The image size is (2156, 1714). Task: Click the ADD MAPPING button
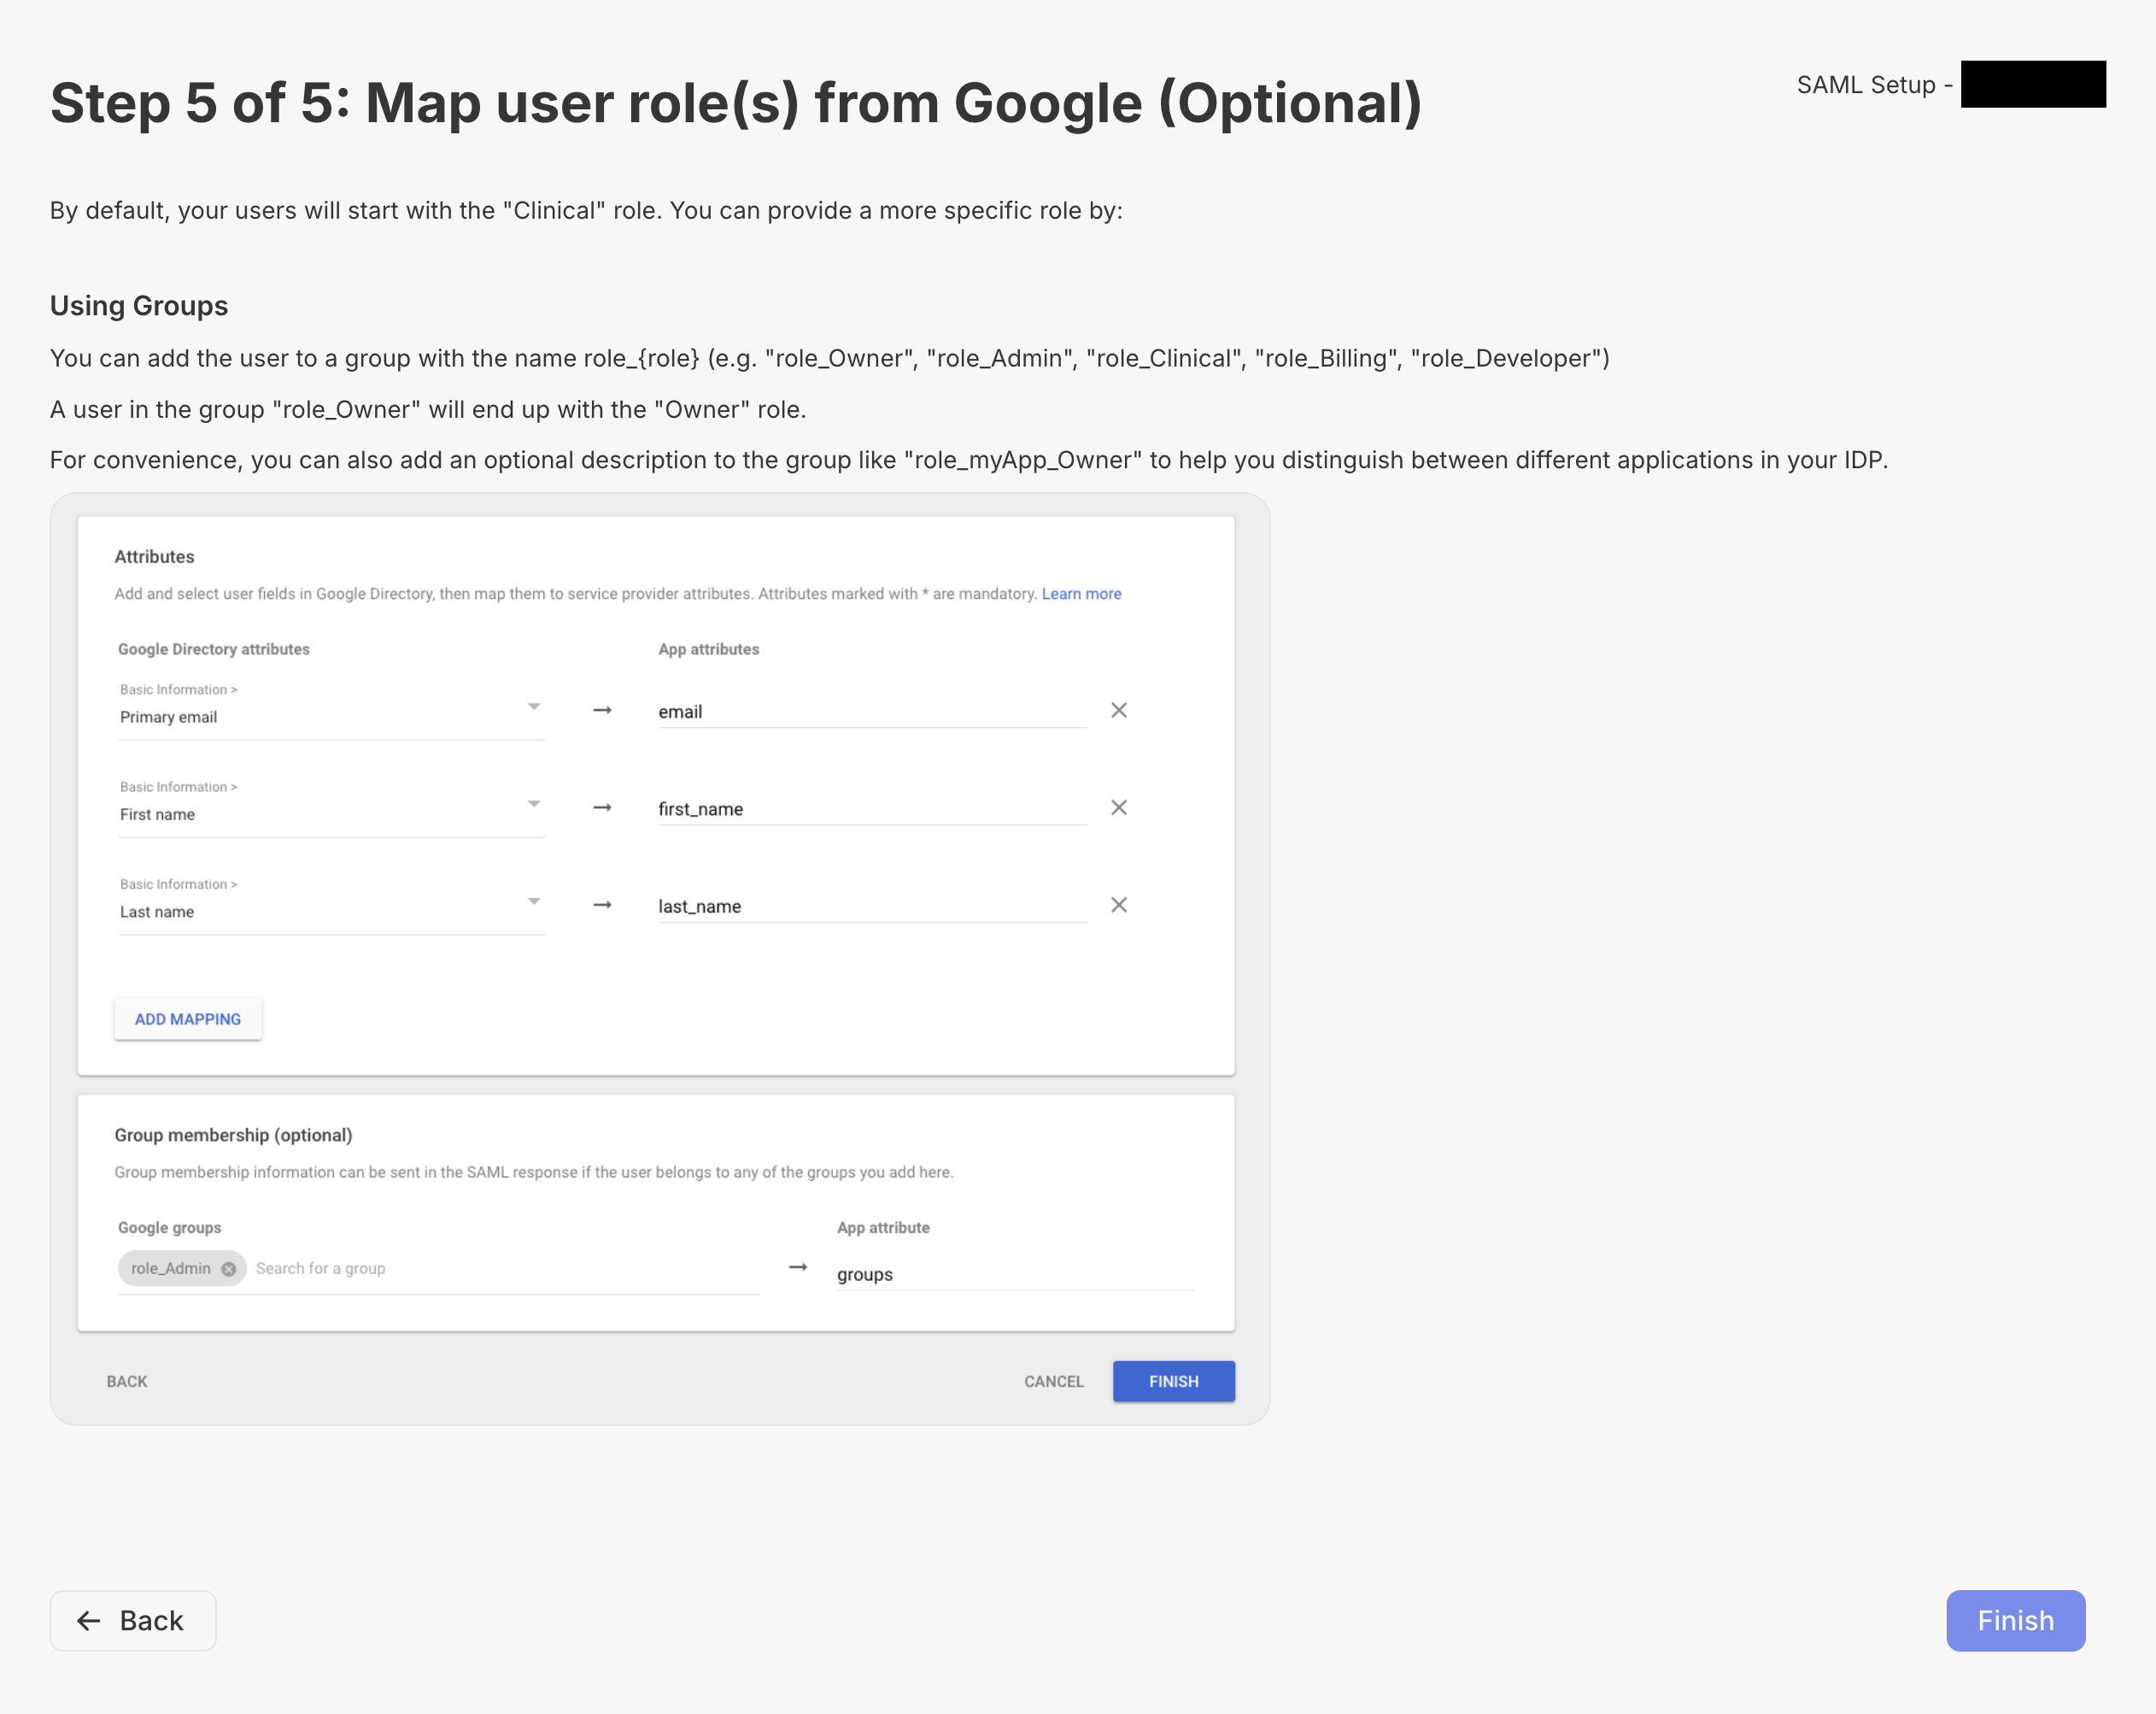(188, 1018)
